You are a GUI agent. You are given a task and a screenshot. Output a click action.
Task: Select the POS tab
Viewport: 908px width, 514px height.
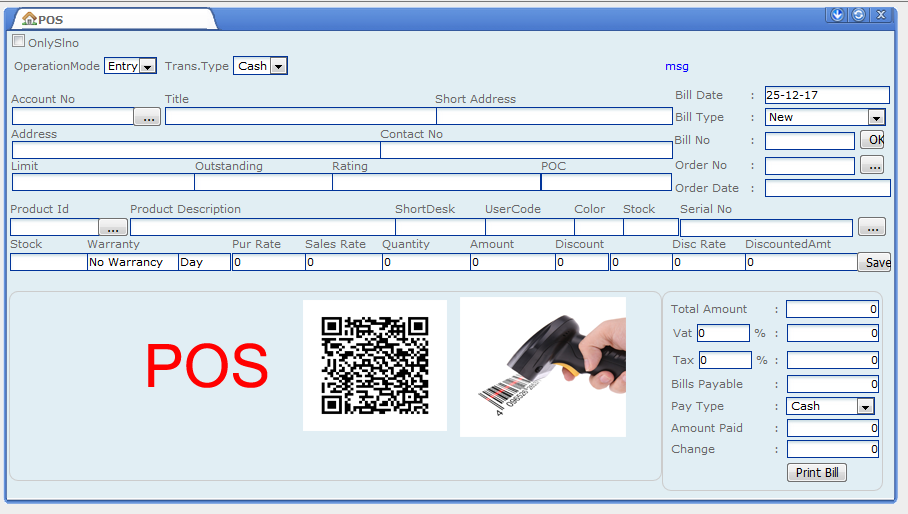tap(113, 19)
